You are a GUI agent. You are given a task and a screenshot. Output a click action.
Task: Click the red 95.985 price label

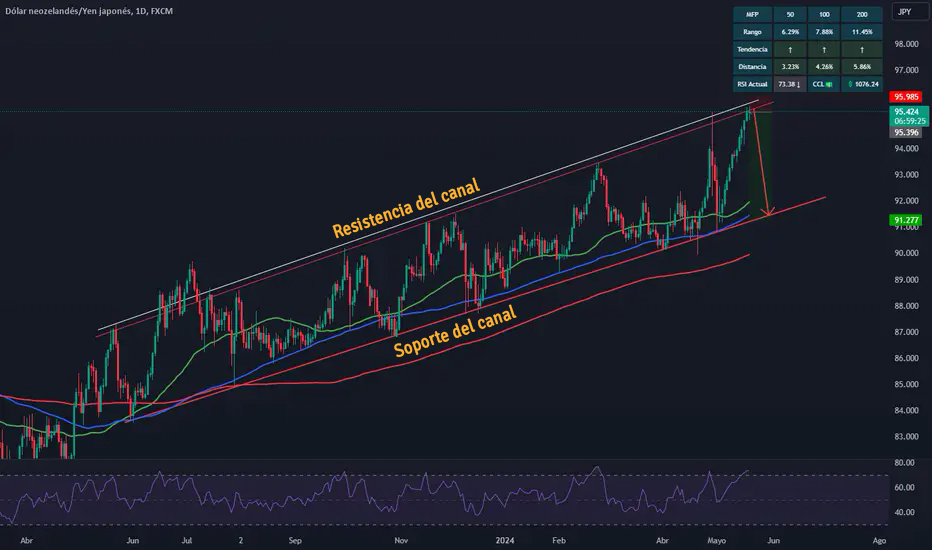point(907,97)
